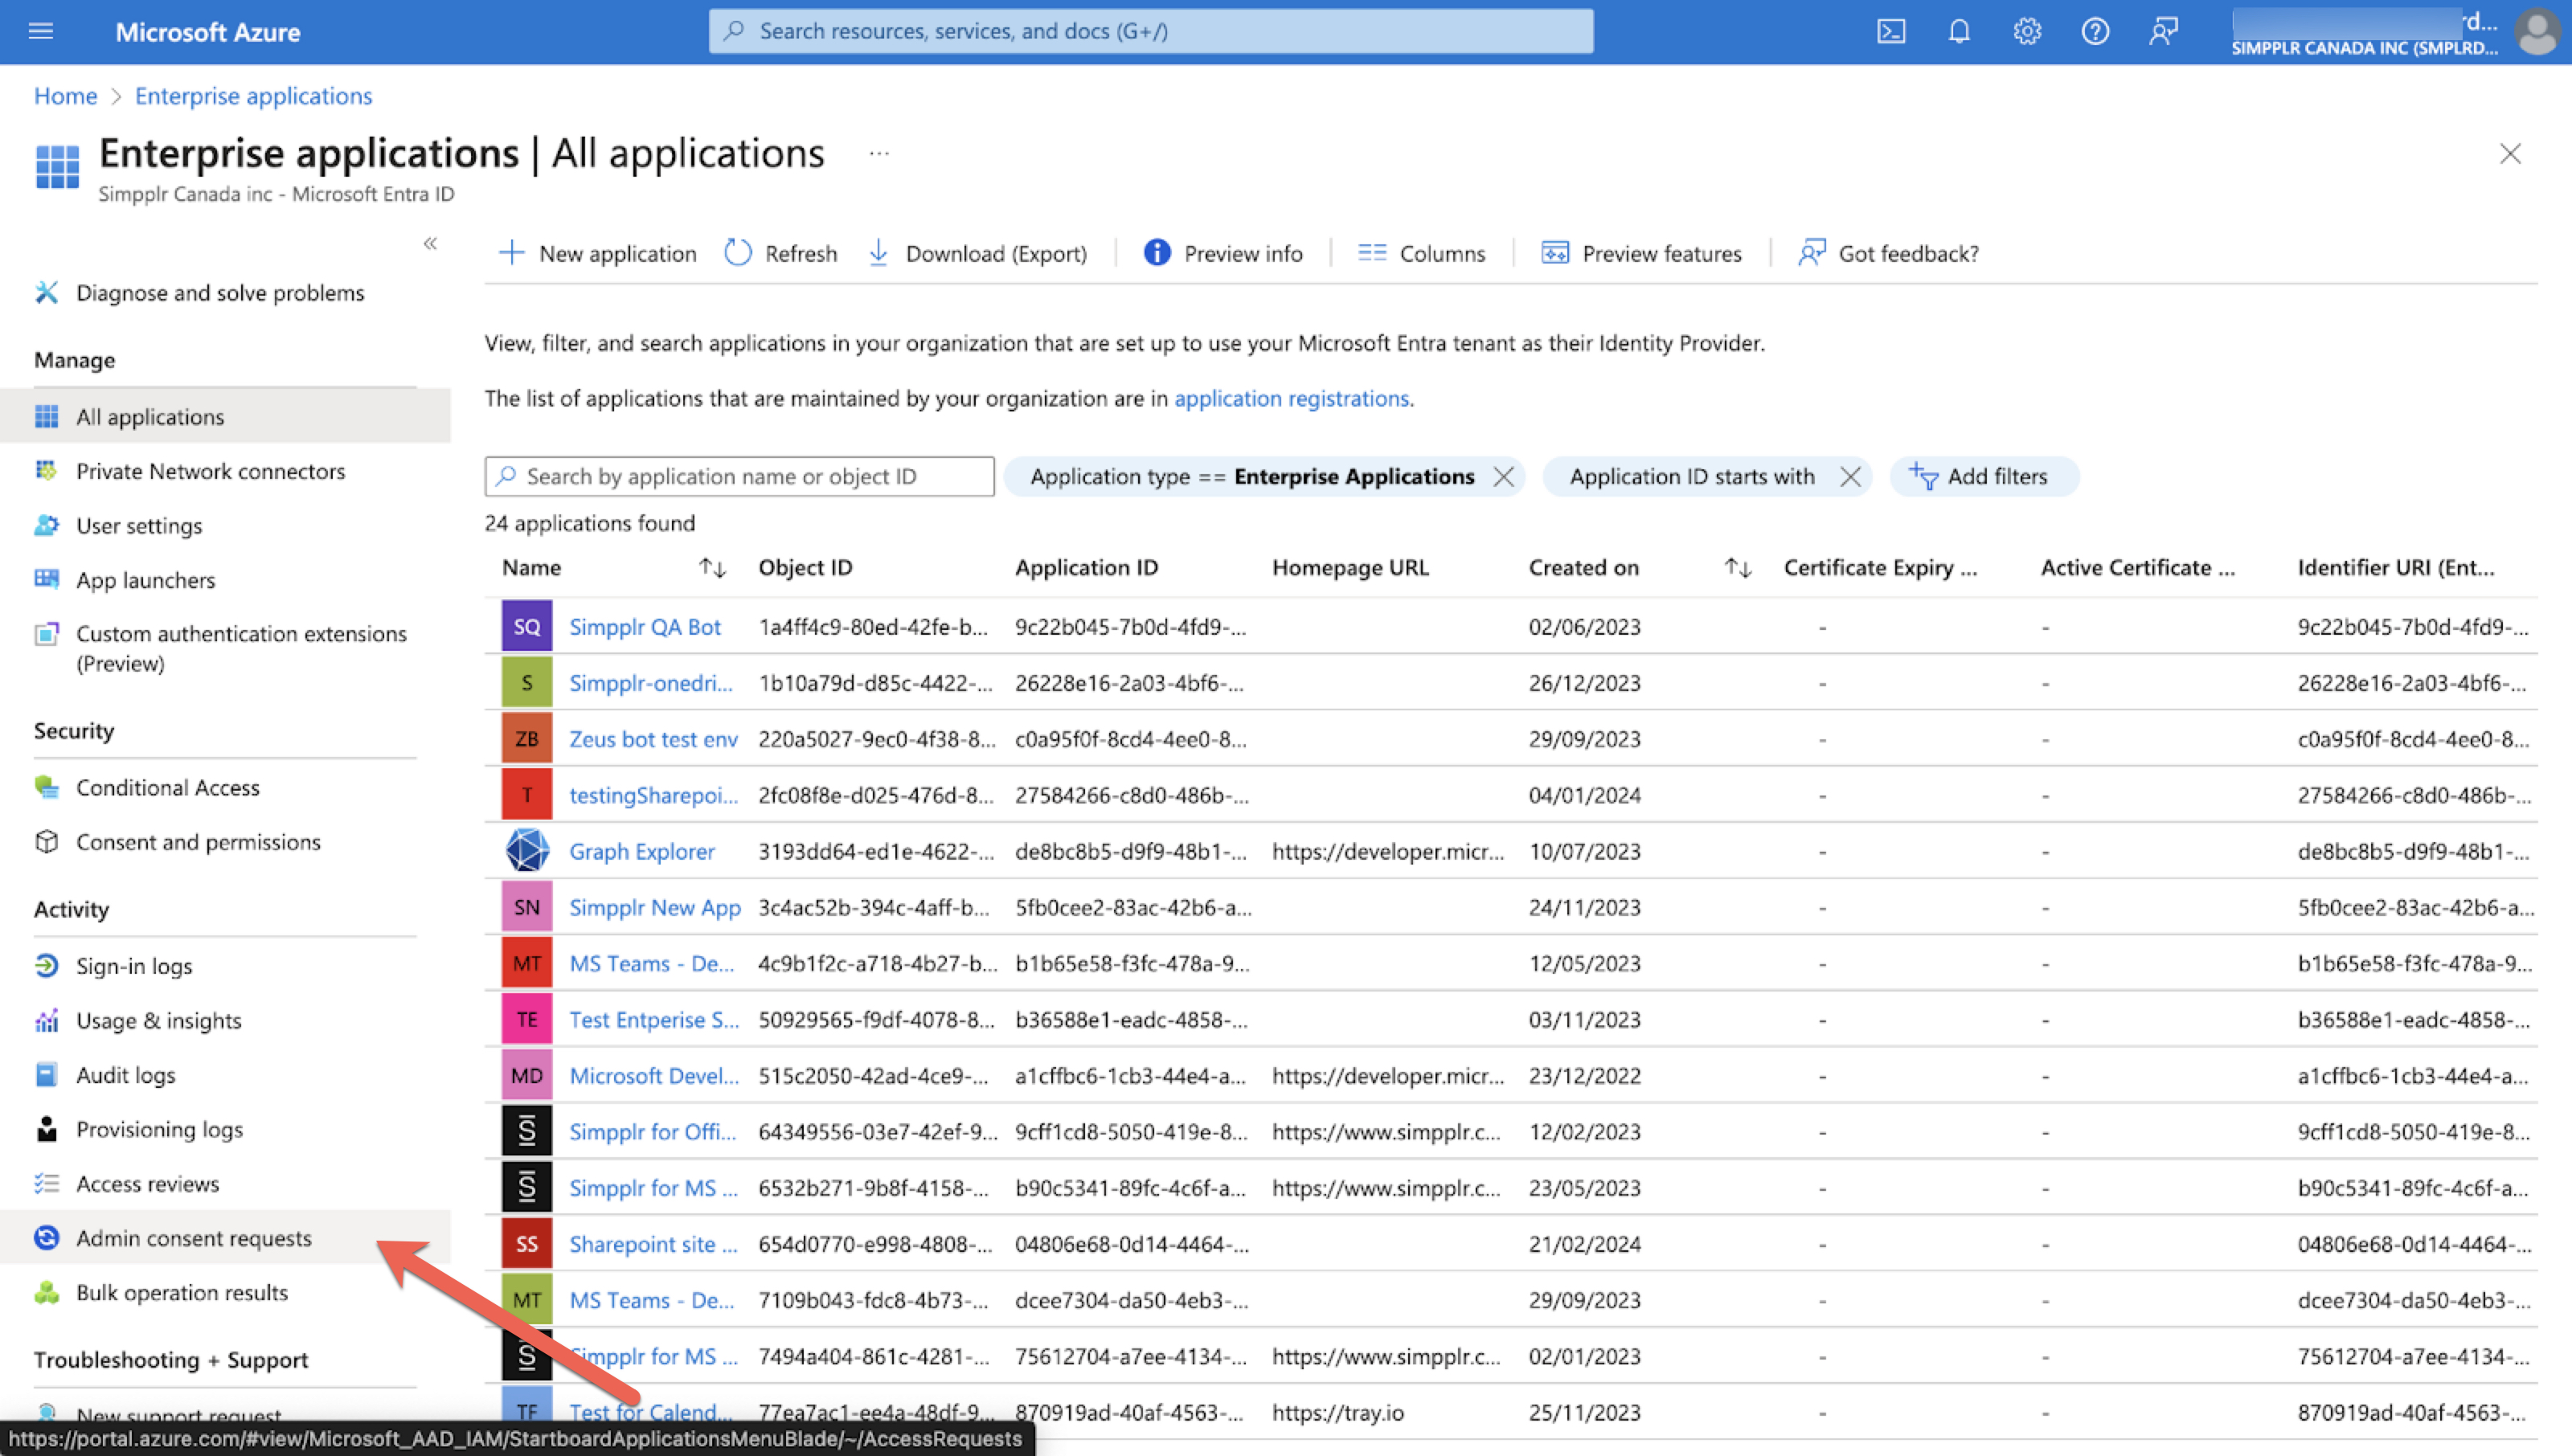Click the Object ID column header
This screenshot has height=1456, width=2572.
point(805,567)
